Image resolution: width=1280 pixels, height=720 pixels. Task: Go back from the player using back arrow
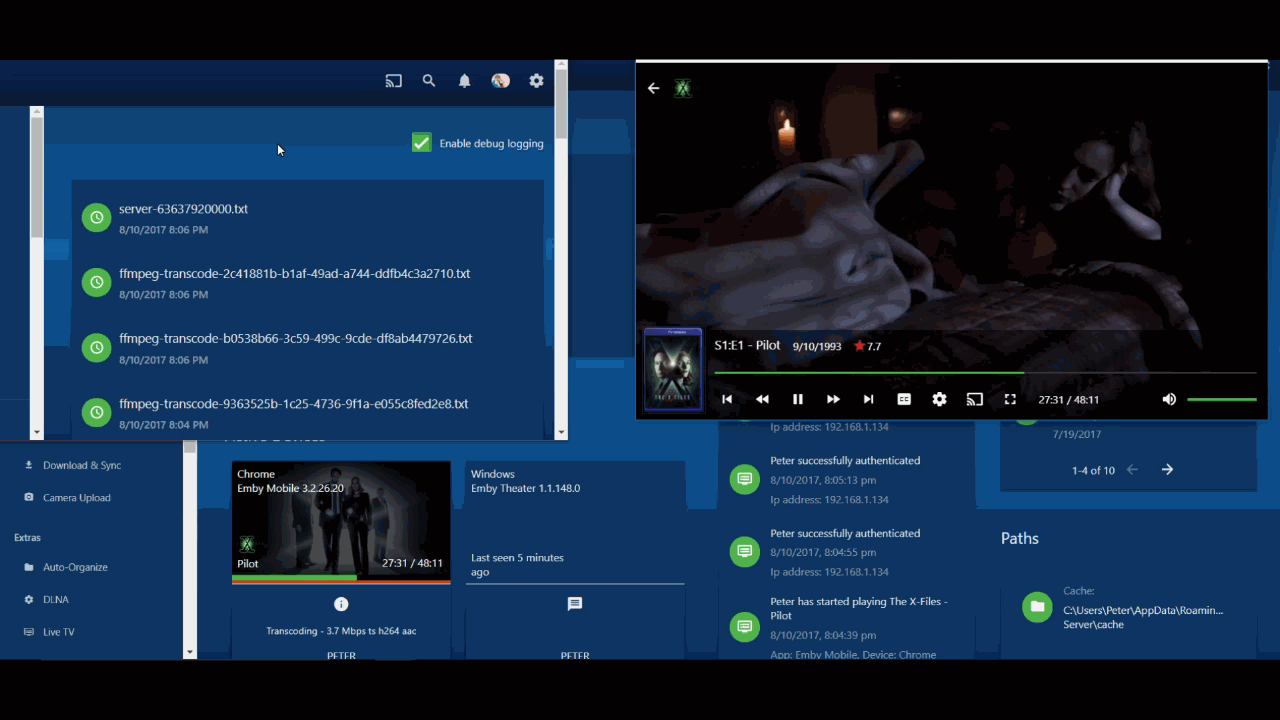click(653, 88)
